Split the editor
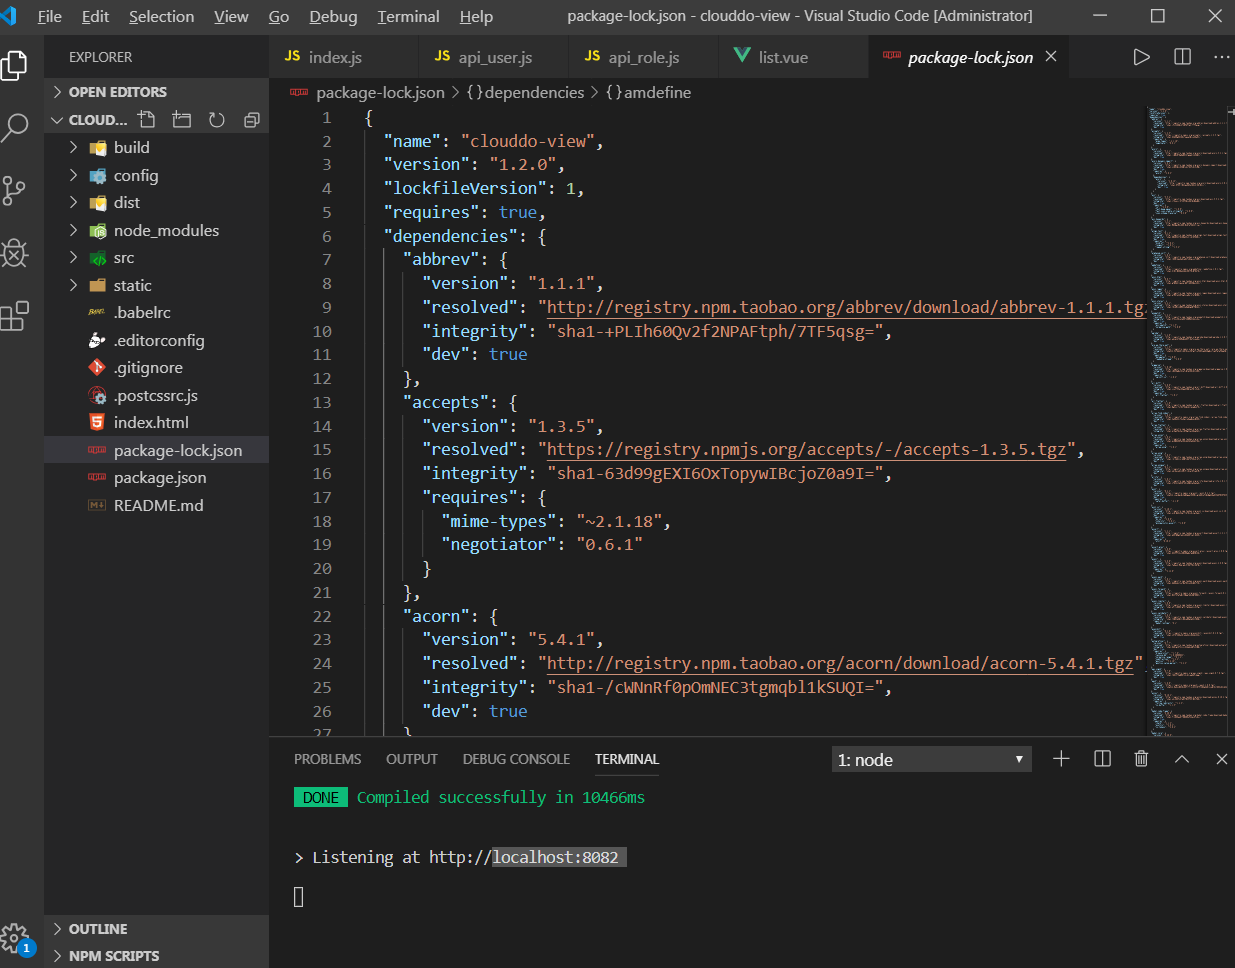The height and width of the screenshot is (968, 1235). tap(1182, 57)
